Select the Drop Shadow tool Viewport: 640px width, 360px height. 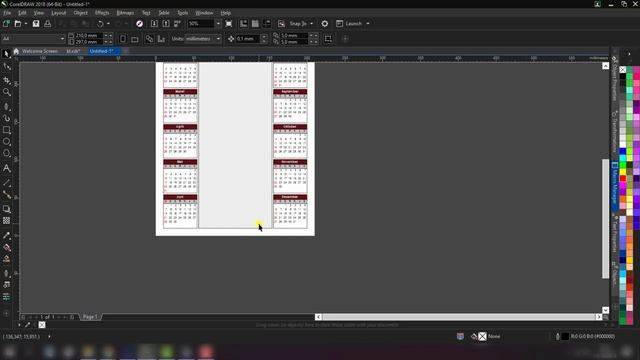click(7, 209)
